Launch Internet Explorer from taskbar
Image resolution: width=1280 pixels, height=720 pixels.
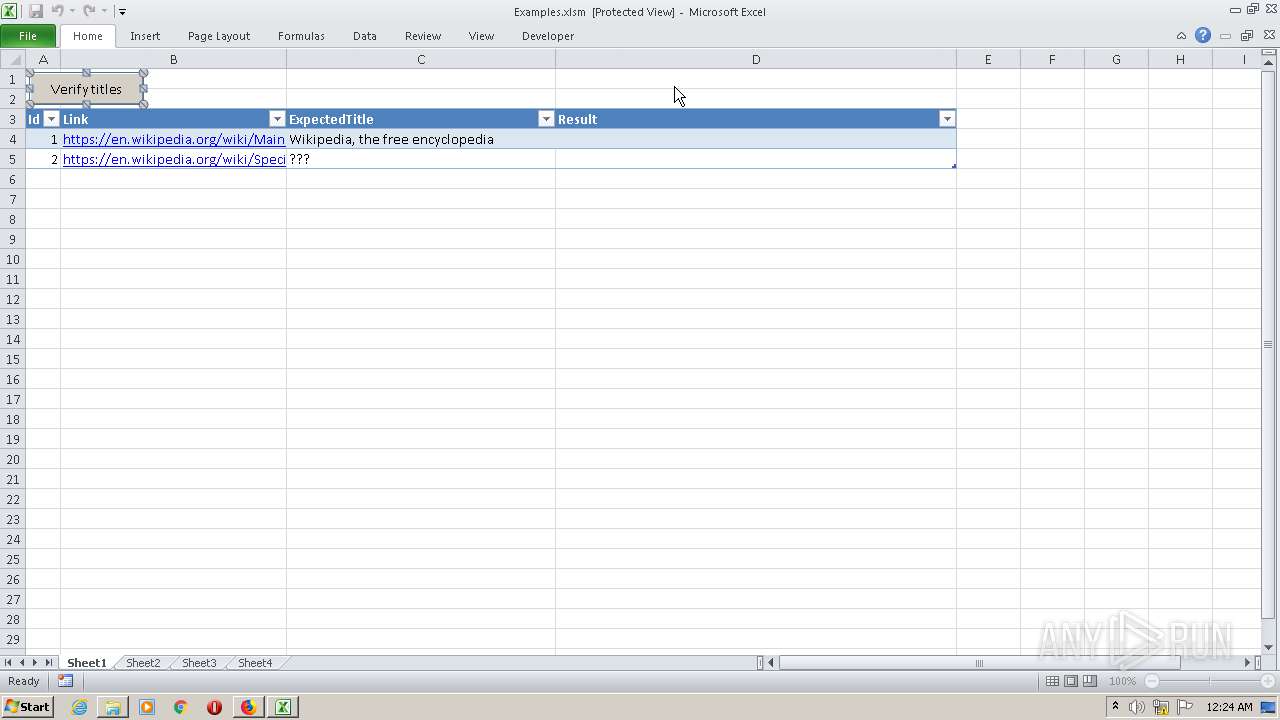79,707
